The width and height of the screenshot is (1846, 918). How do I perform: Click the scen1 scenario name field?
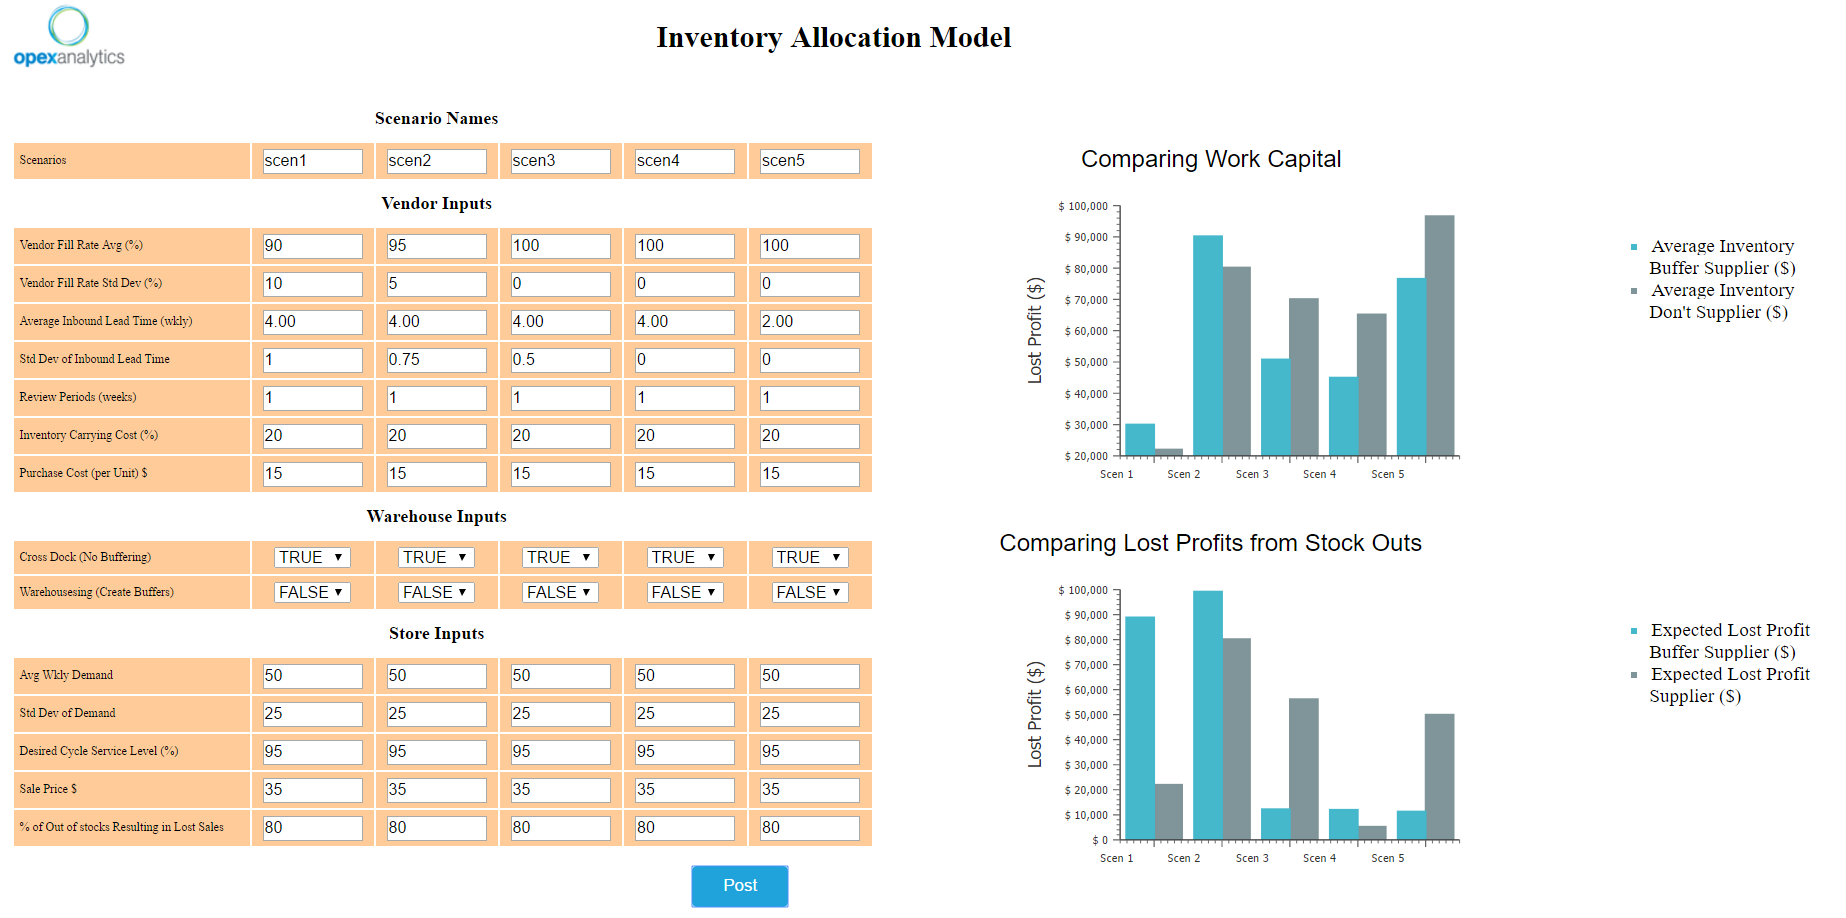pos(312,161)
